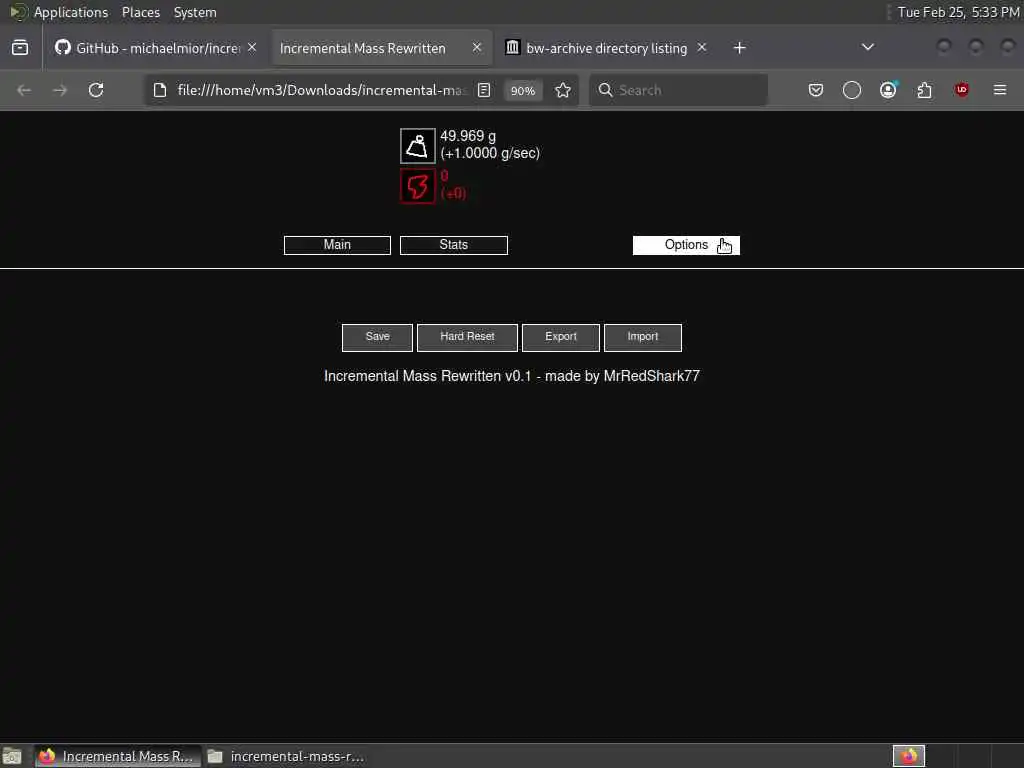Select Incremental Mass R... taskbar window
Image resolution: width=1024 pixels, height=768 pixels.
(x=118, y=756)
